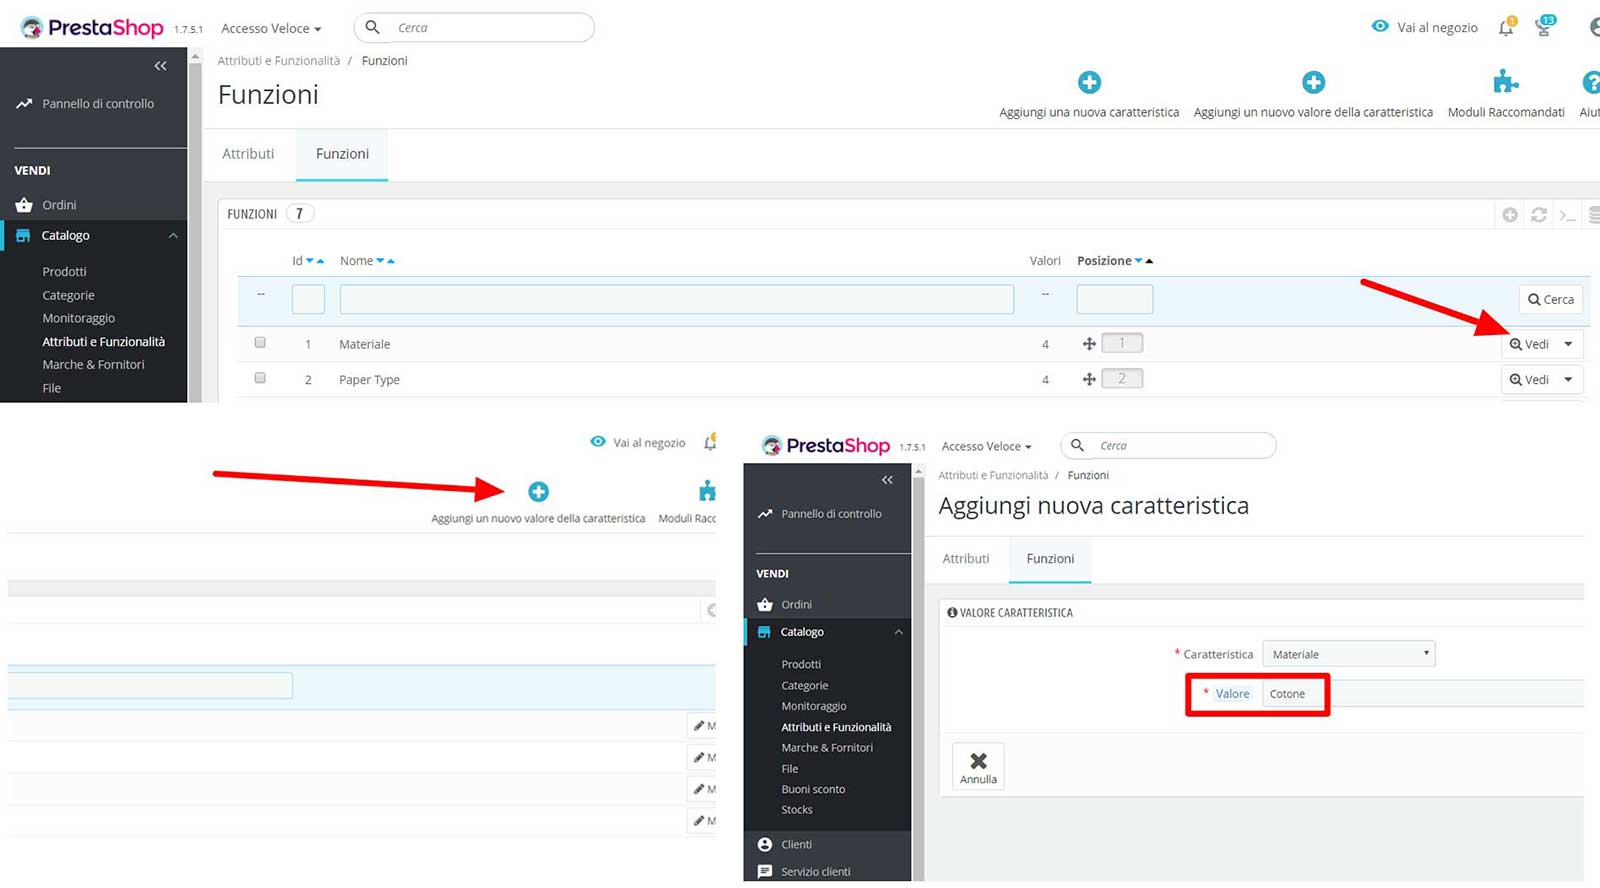This screenshot has width=1600, height=888.
Task: Click the plus icon above 'Aggiungi una nuova caratteristica'
Action: [x=1089, y=82]
